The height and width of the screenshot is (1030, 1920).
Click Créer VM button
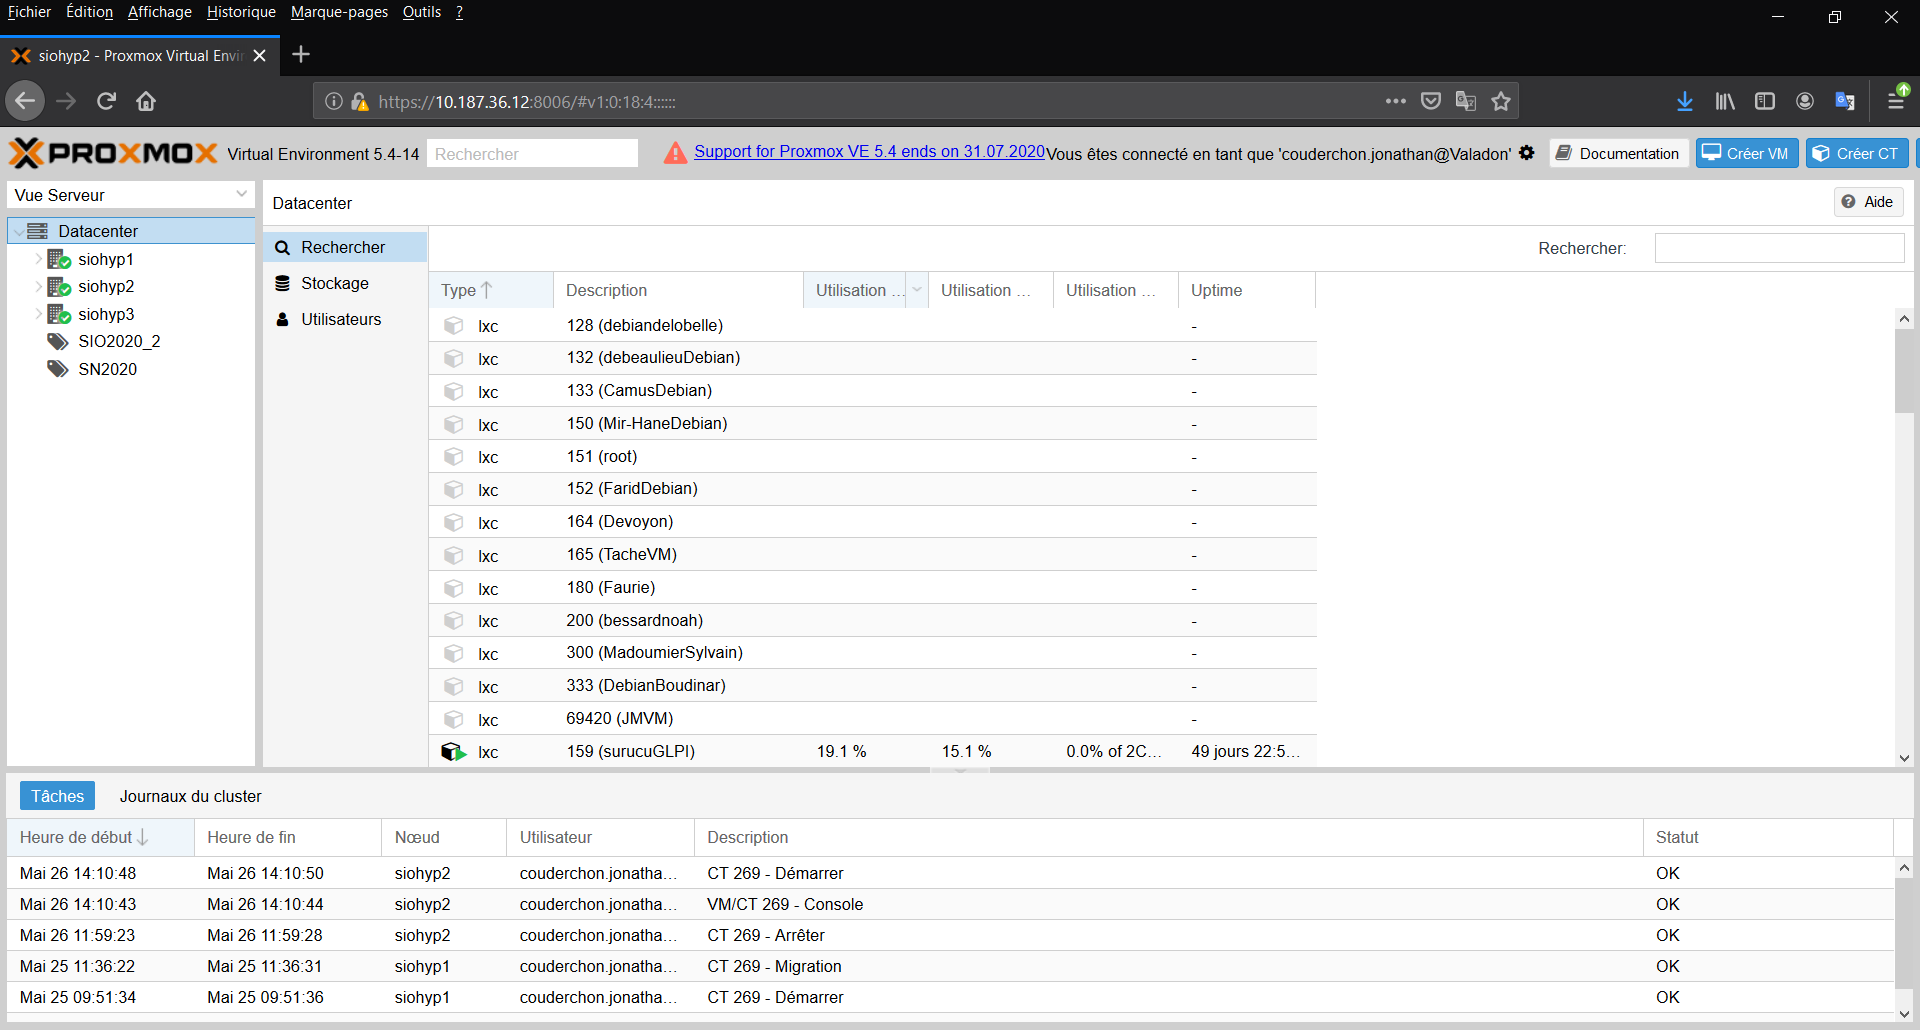click(x=1746, y=153)
